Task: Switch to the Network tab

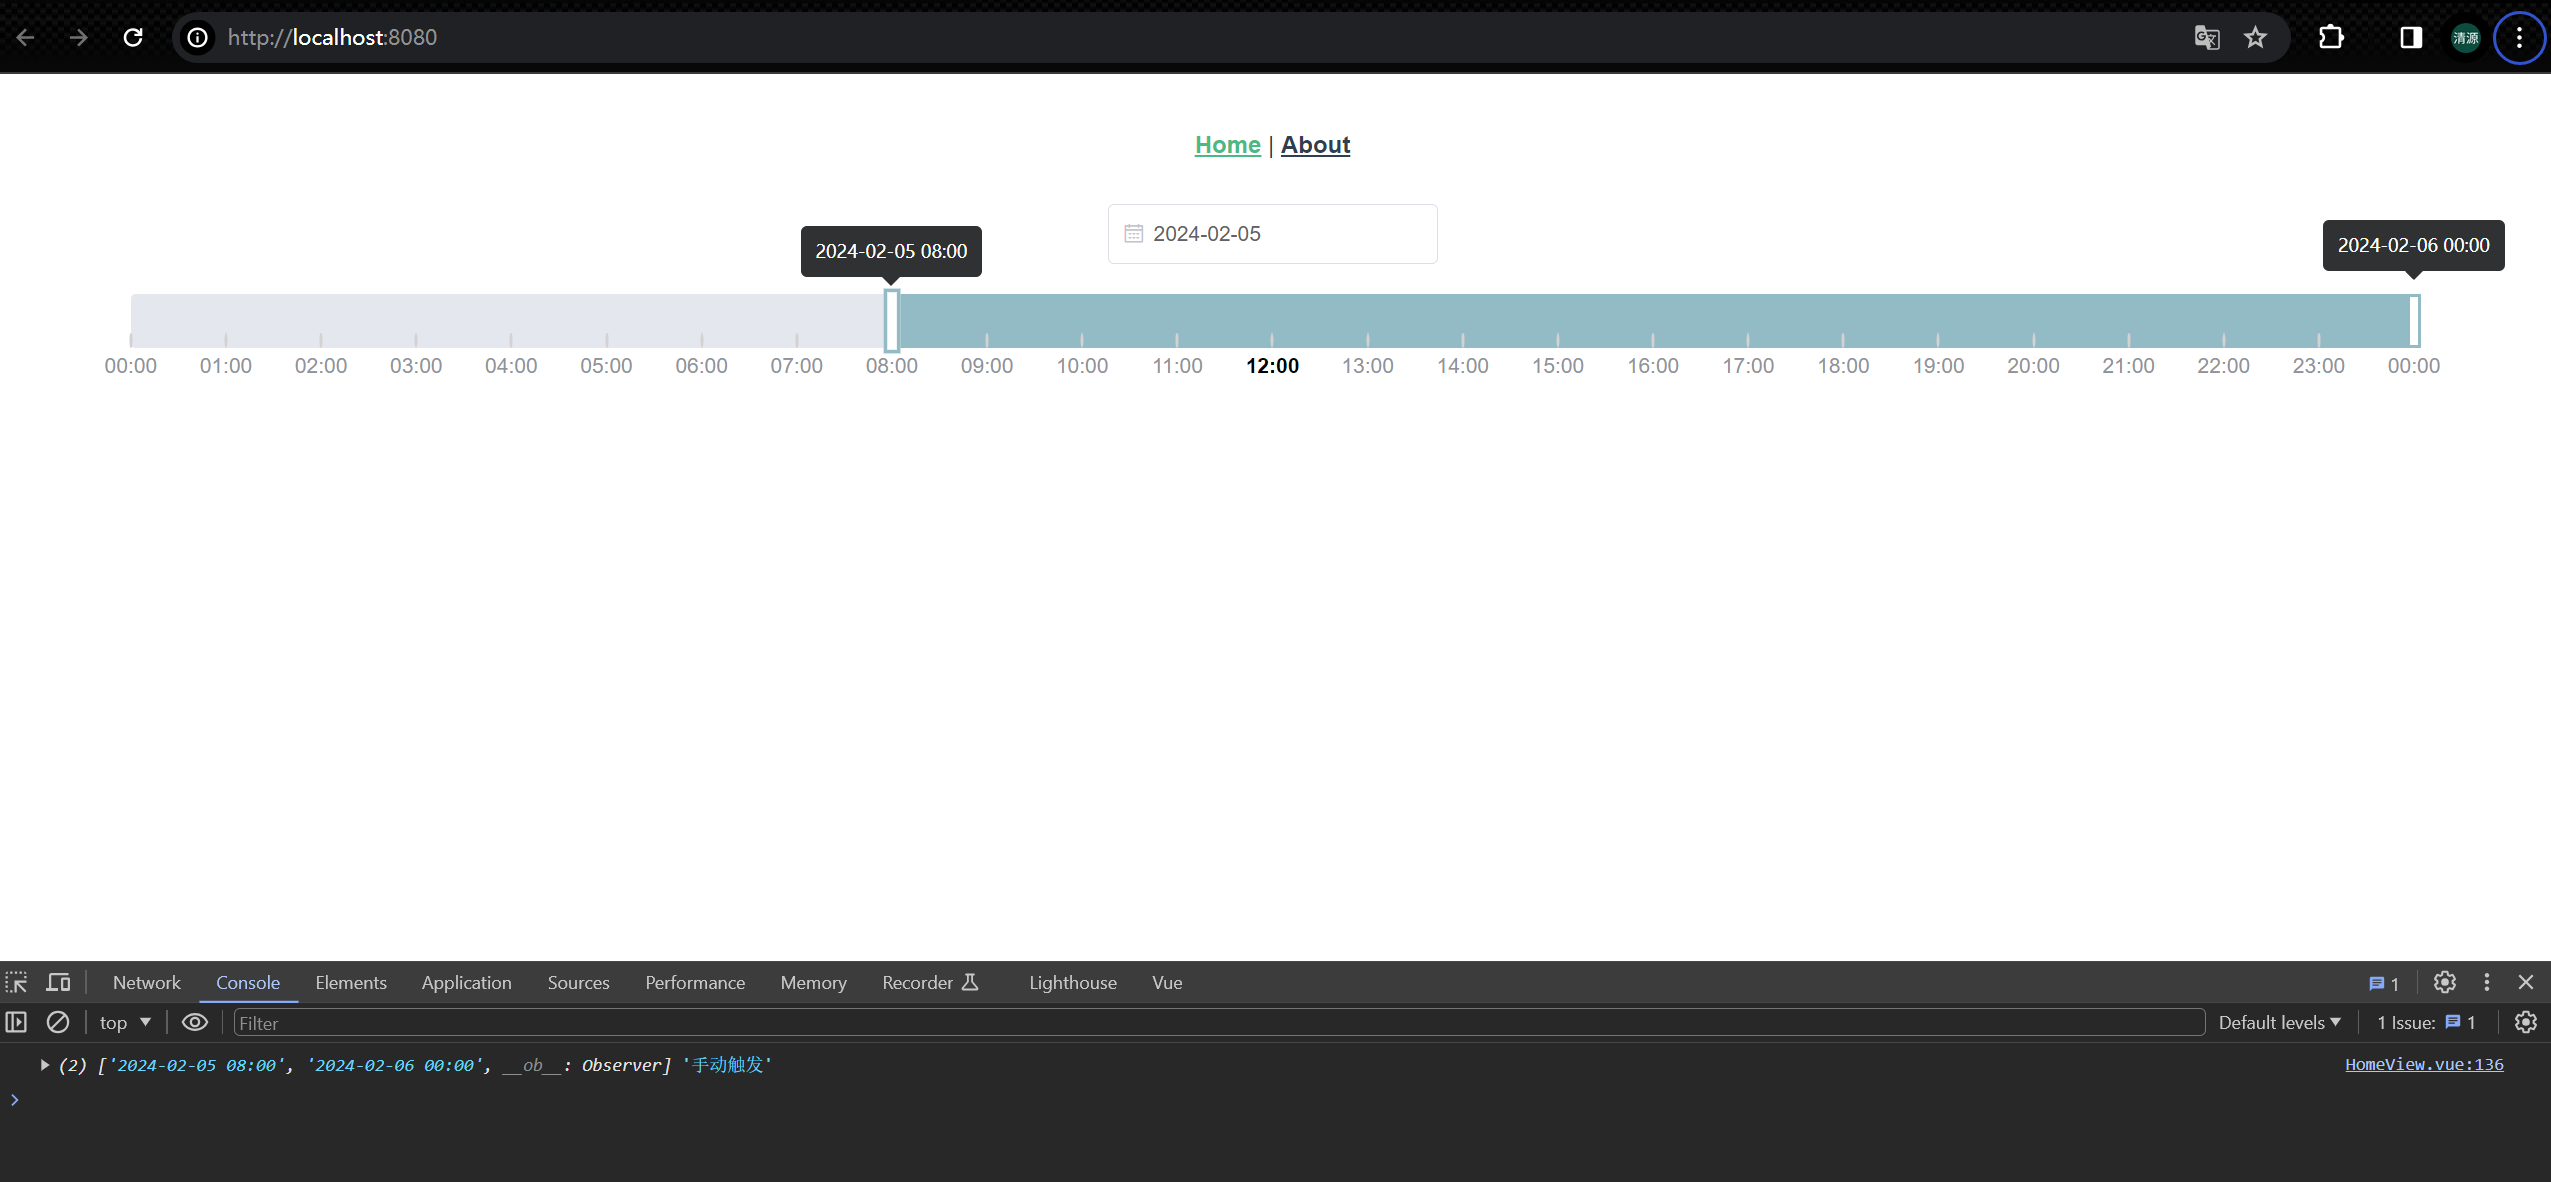Action: (146, 983)
